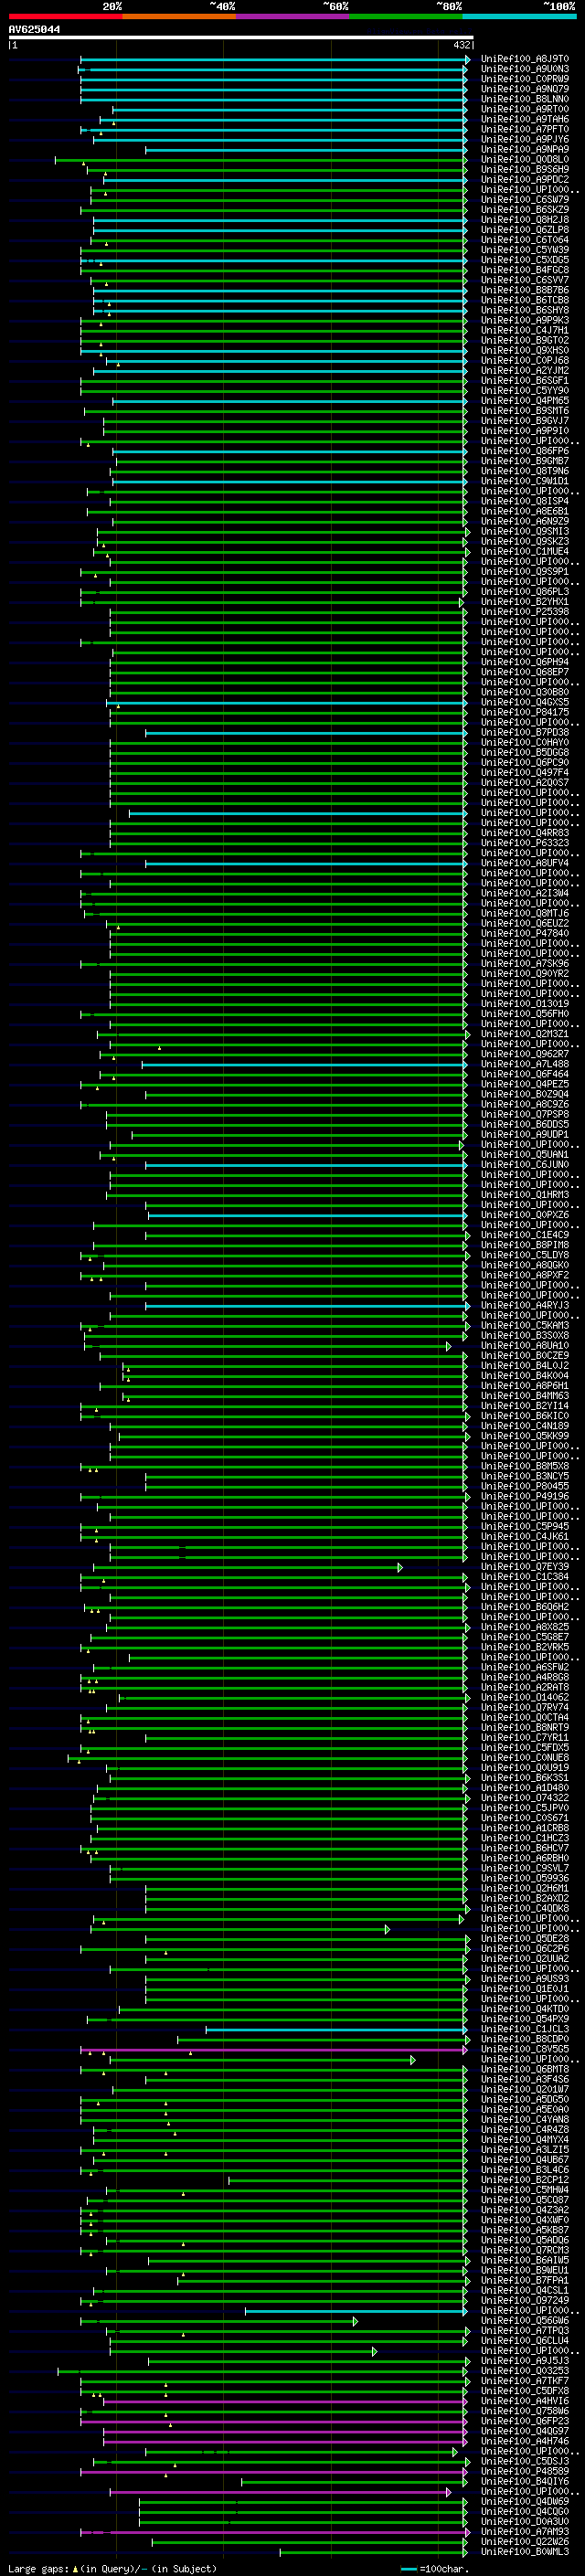Click the purple alignment bar for UniRef100_Q6FP23

coord(273,2422)
